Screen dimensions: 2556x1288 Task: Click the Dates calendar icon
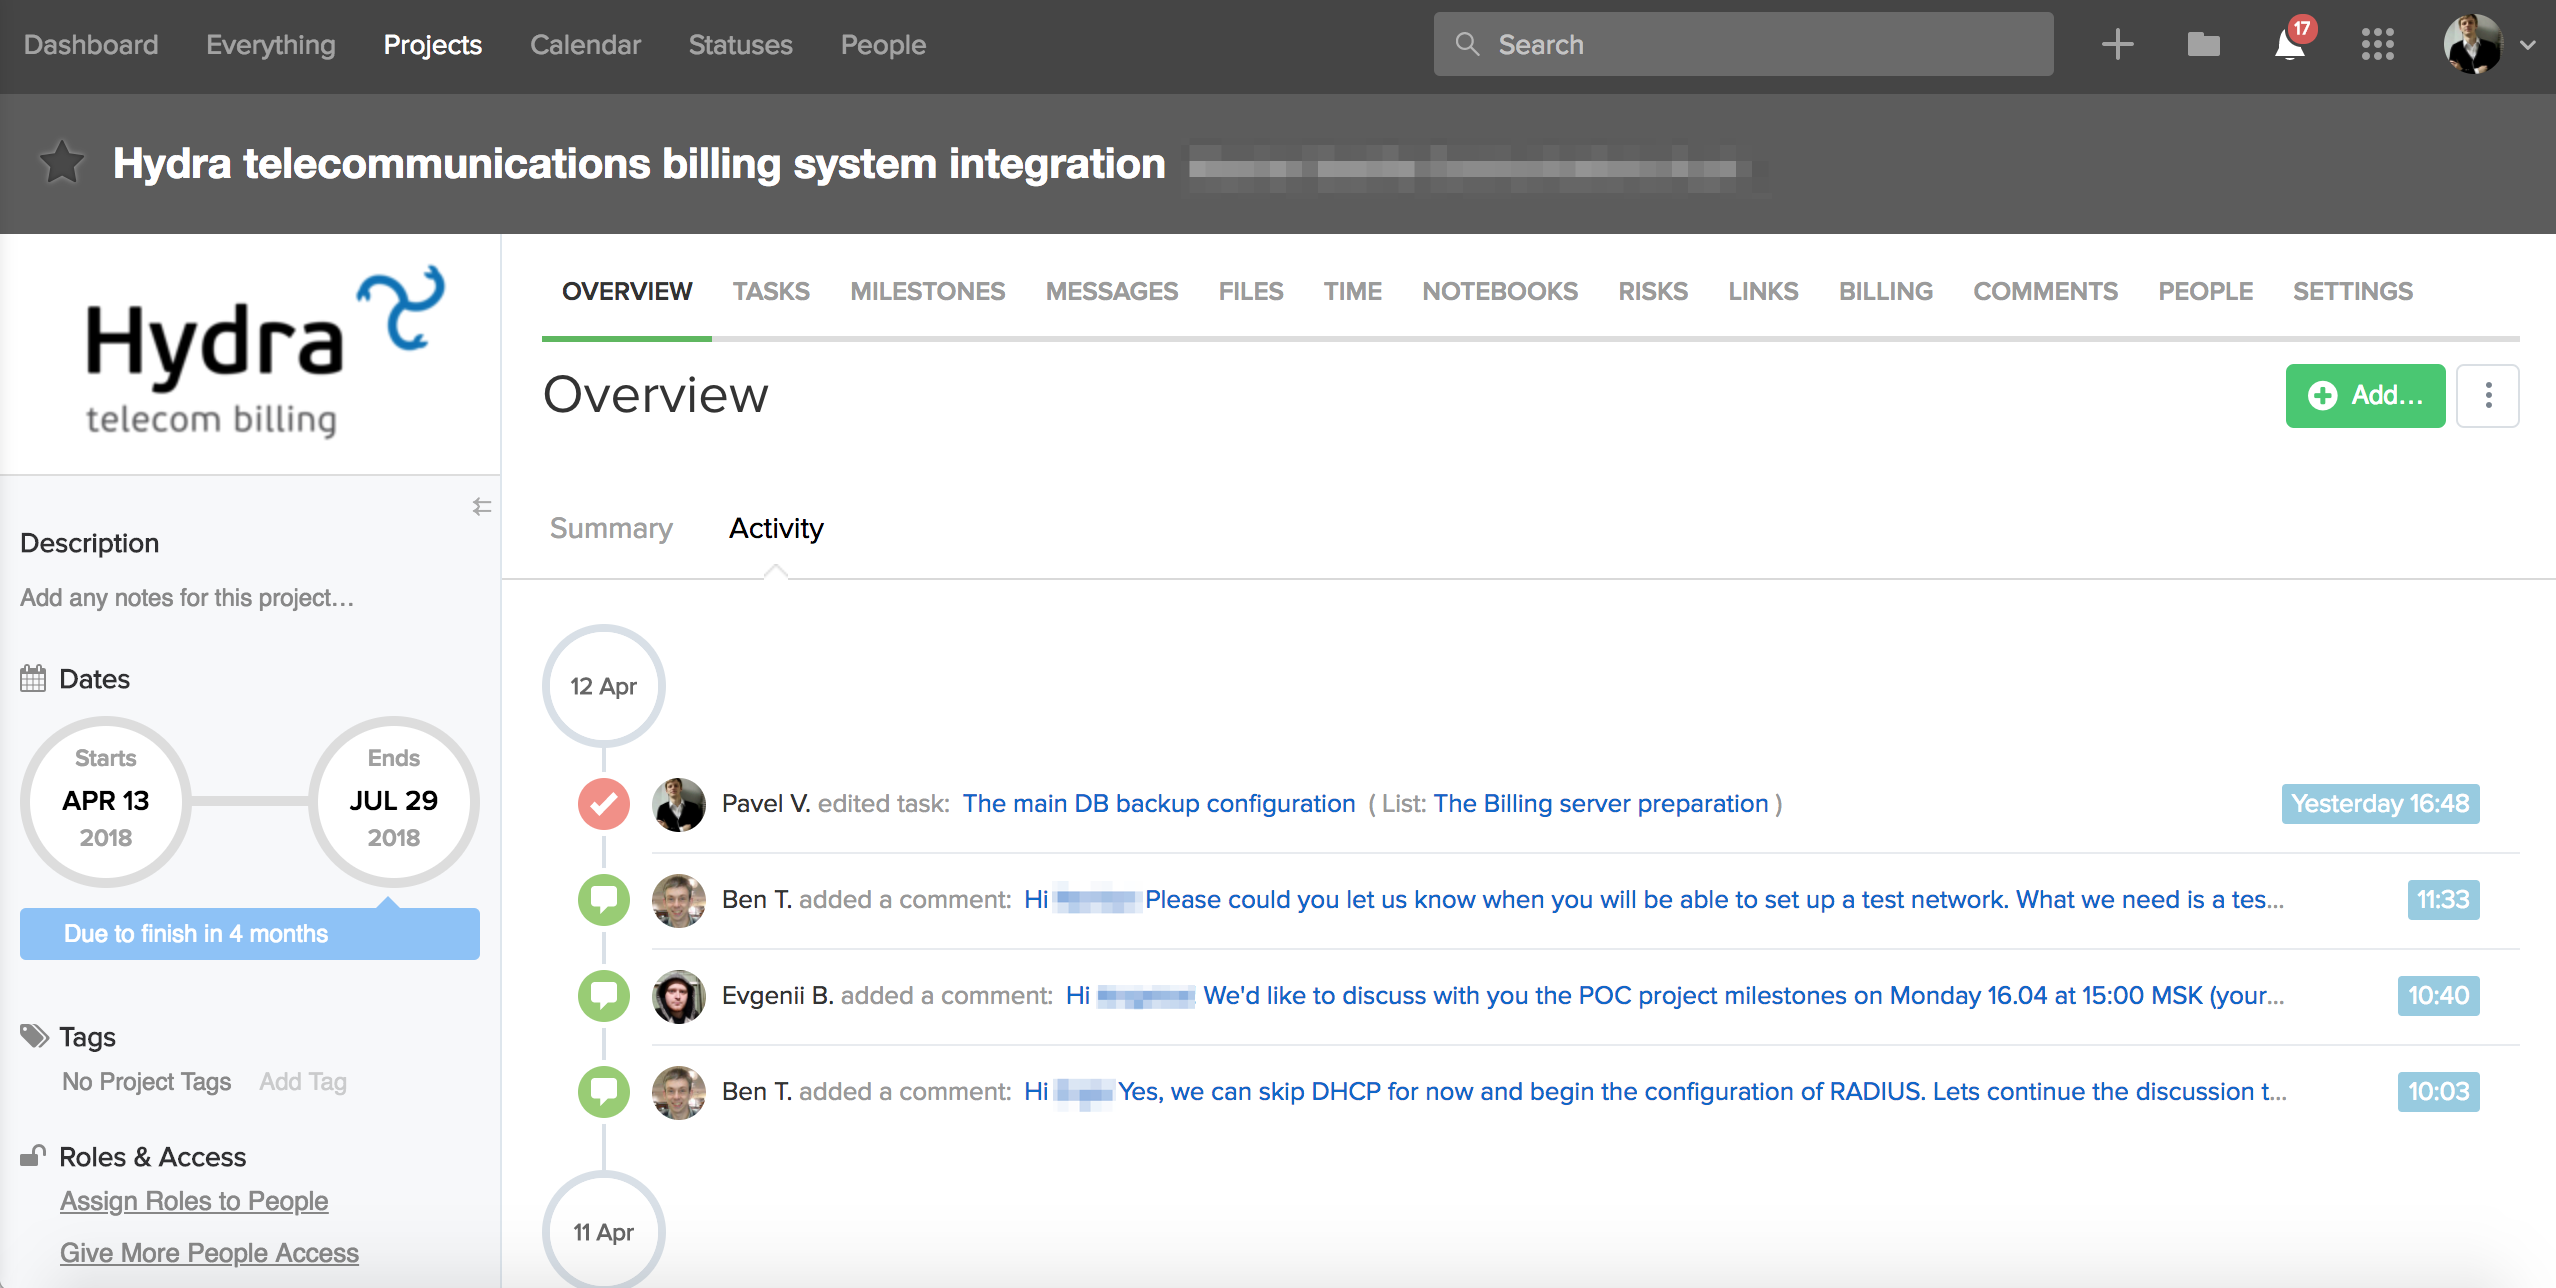click(x=33, y=679)
